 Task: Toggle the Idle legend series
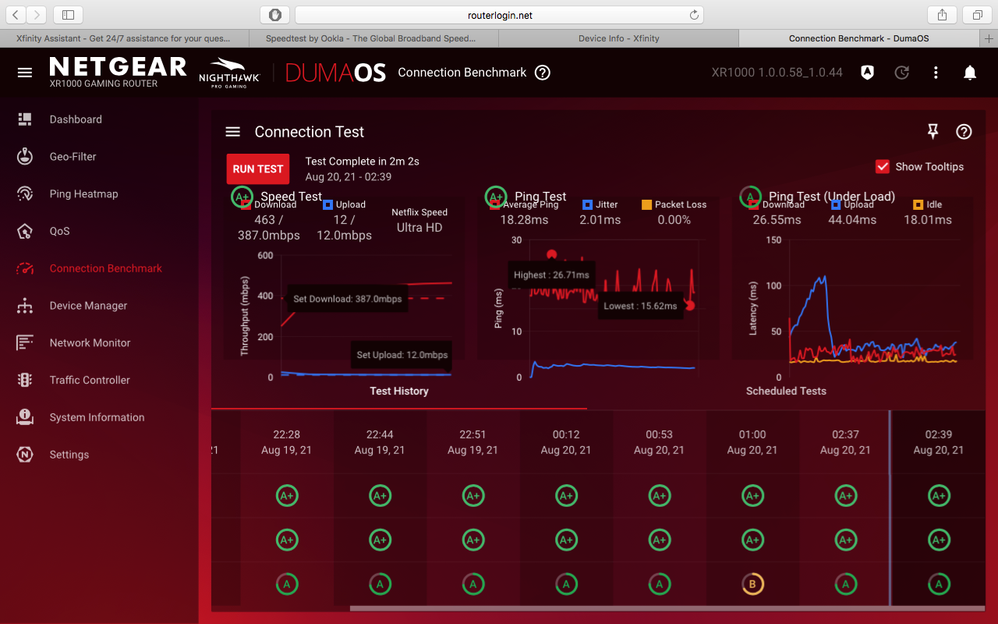(927, 204)
